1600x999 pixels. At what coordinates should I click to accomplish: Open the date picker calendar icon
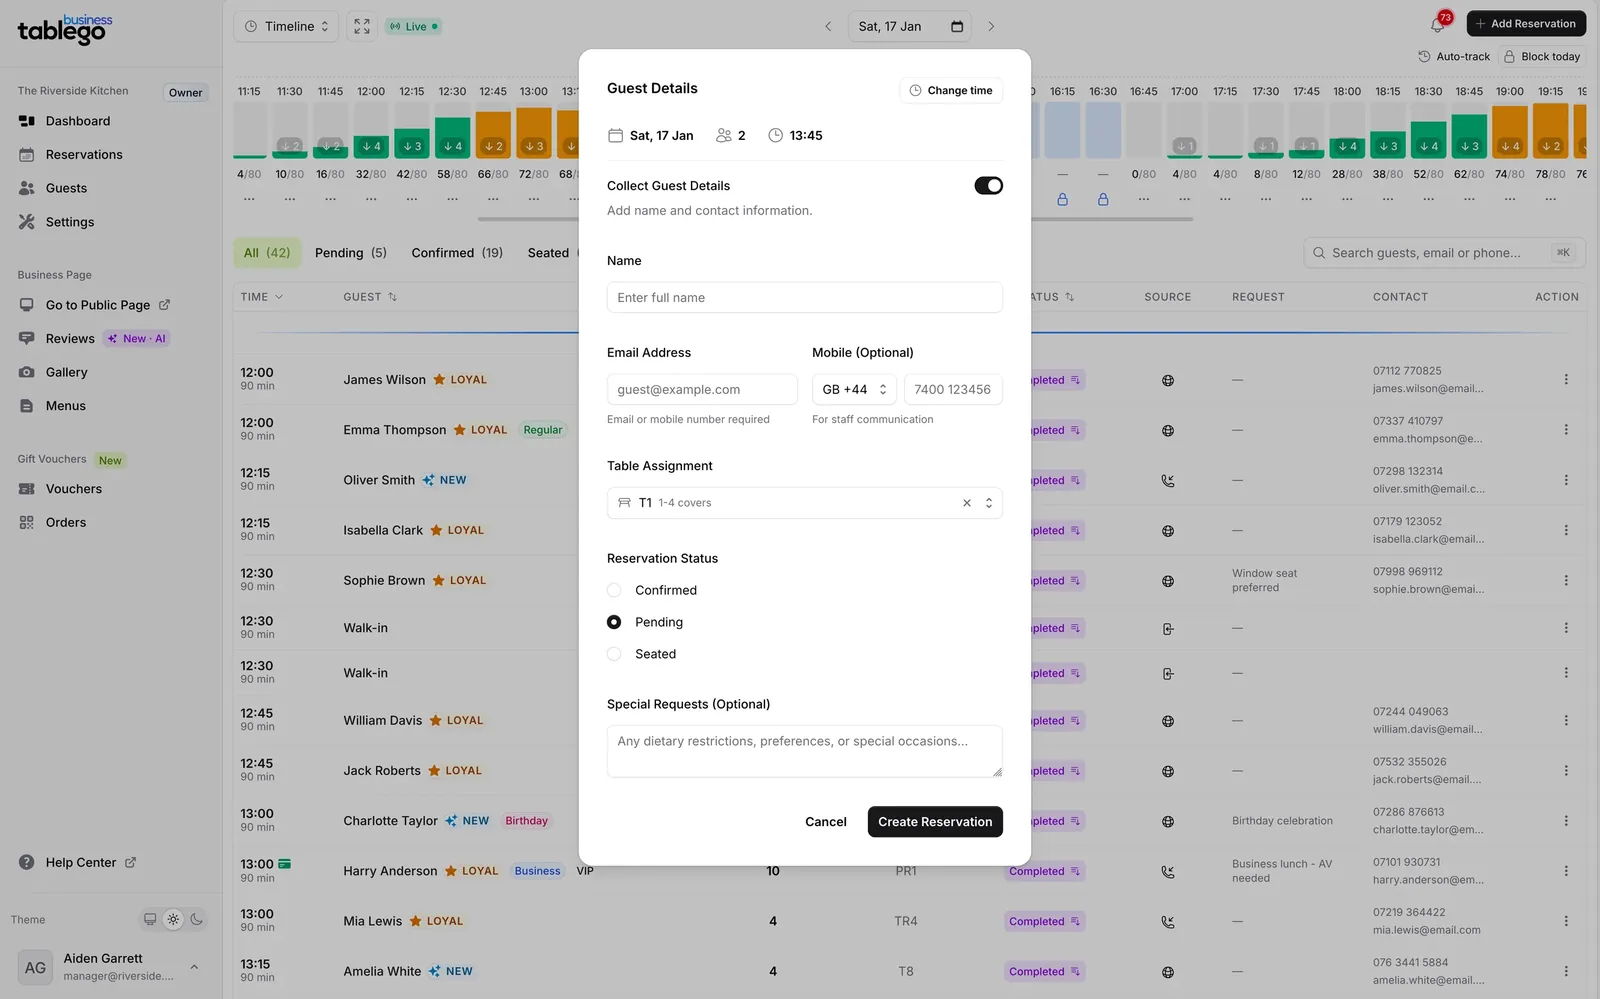click(957, 27)
